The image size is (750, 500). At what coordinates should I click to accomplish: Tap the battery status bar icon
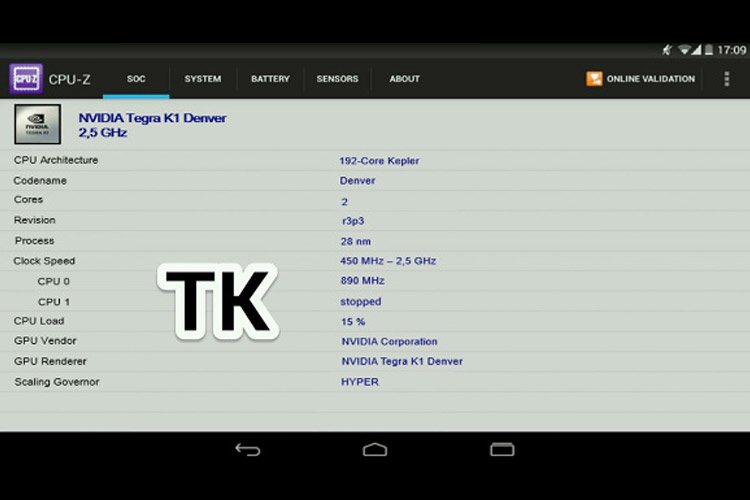click(x=709, y=50)
